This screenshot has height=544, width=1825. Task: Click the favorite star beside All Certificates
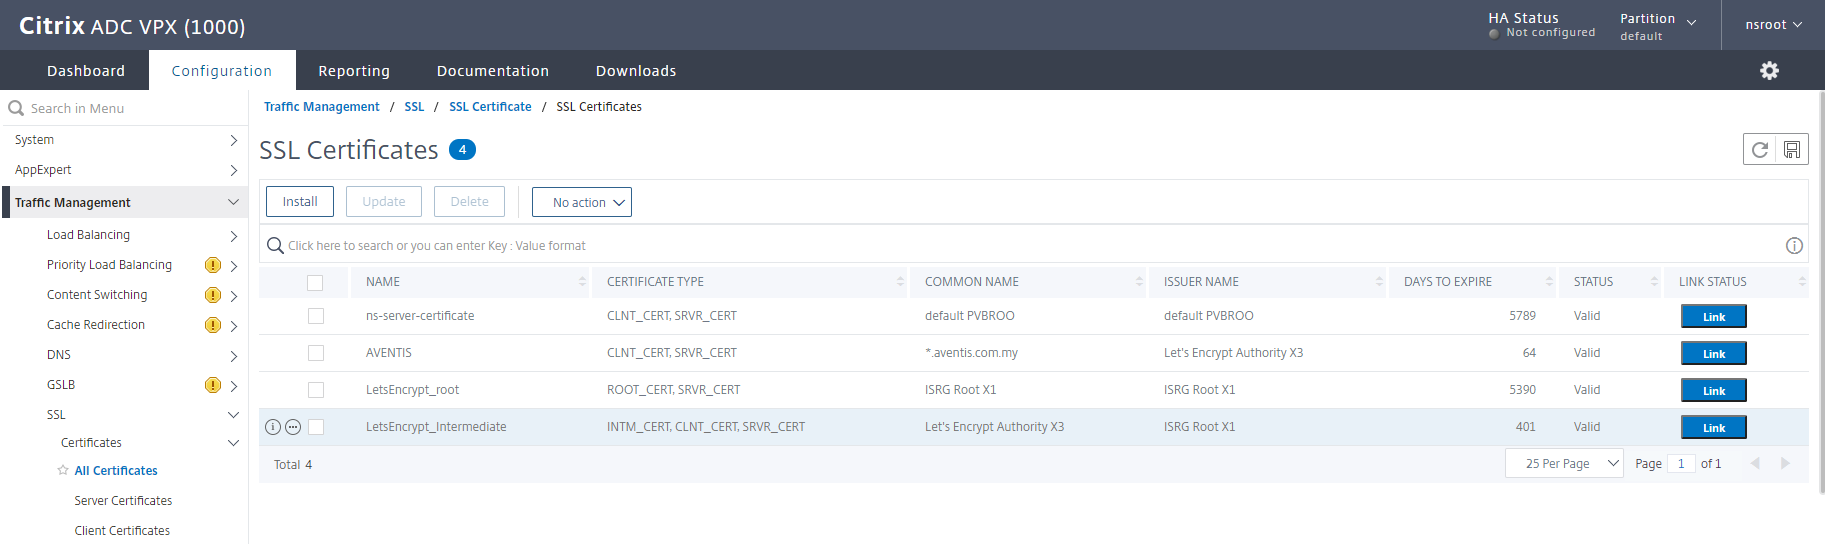63,470
